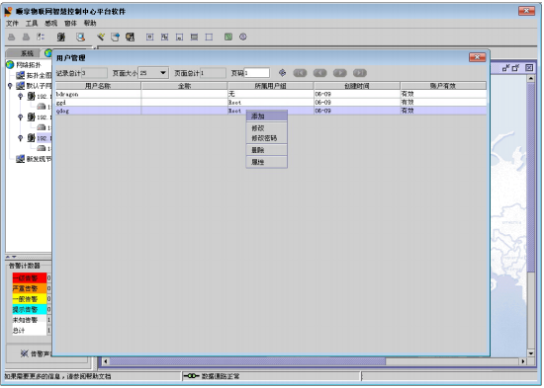Collapse the first 192 device tree node

(20, 96)
